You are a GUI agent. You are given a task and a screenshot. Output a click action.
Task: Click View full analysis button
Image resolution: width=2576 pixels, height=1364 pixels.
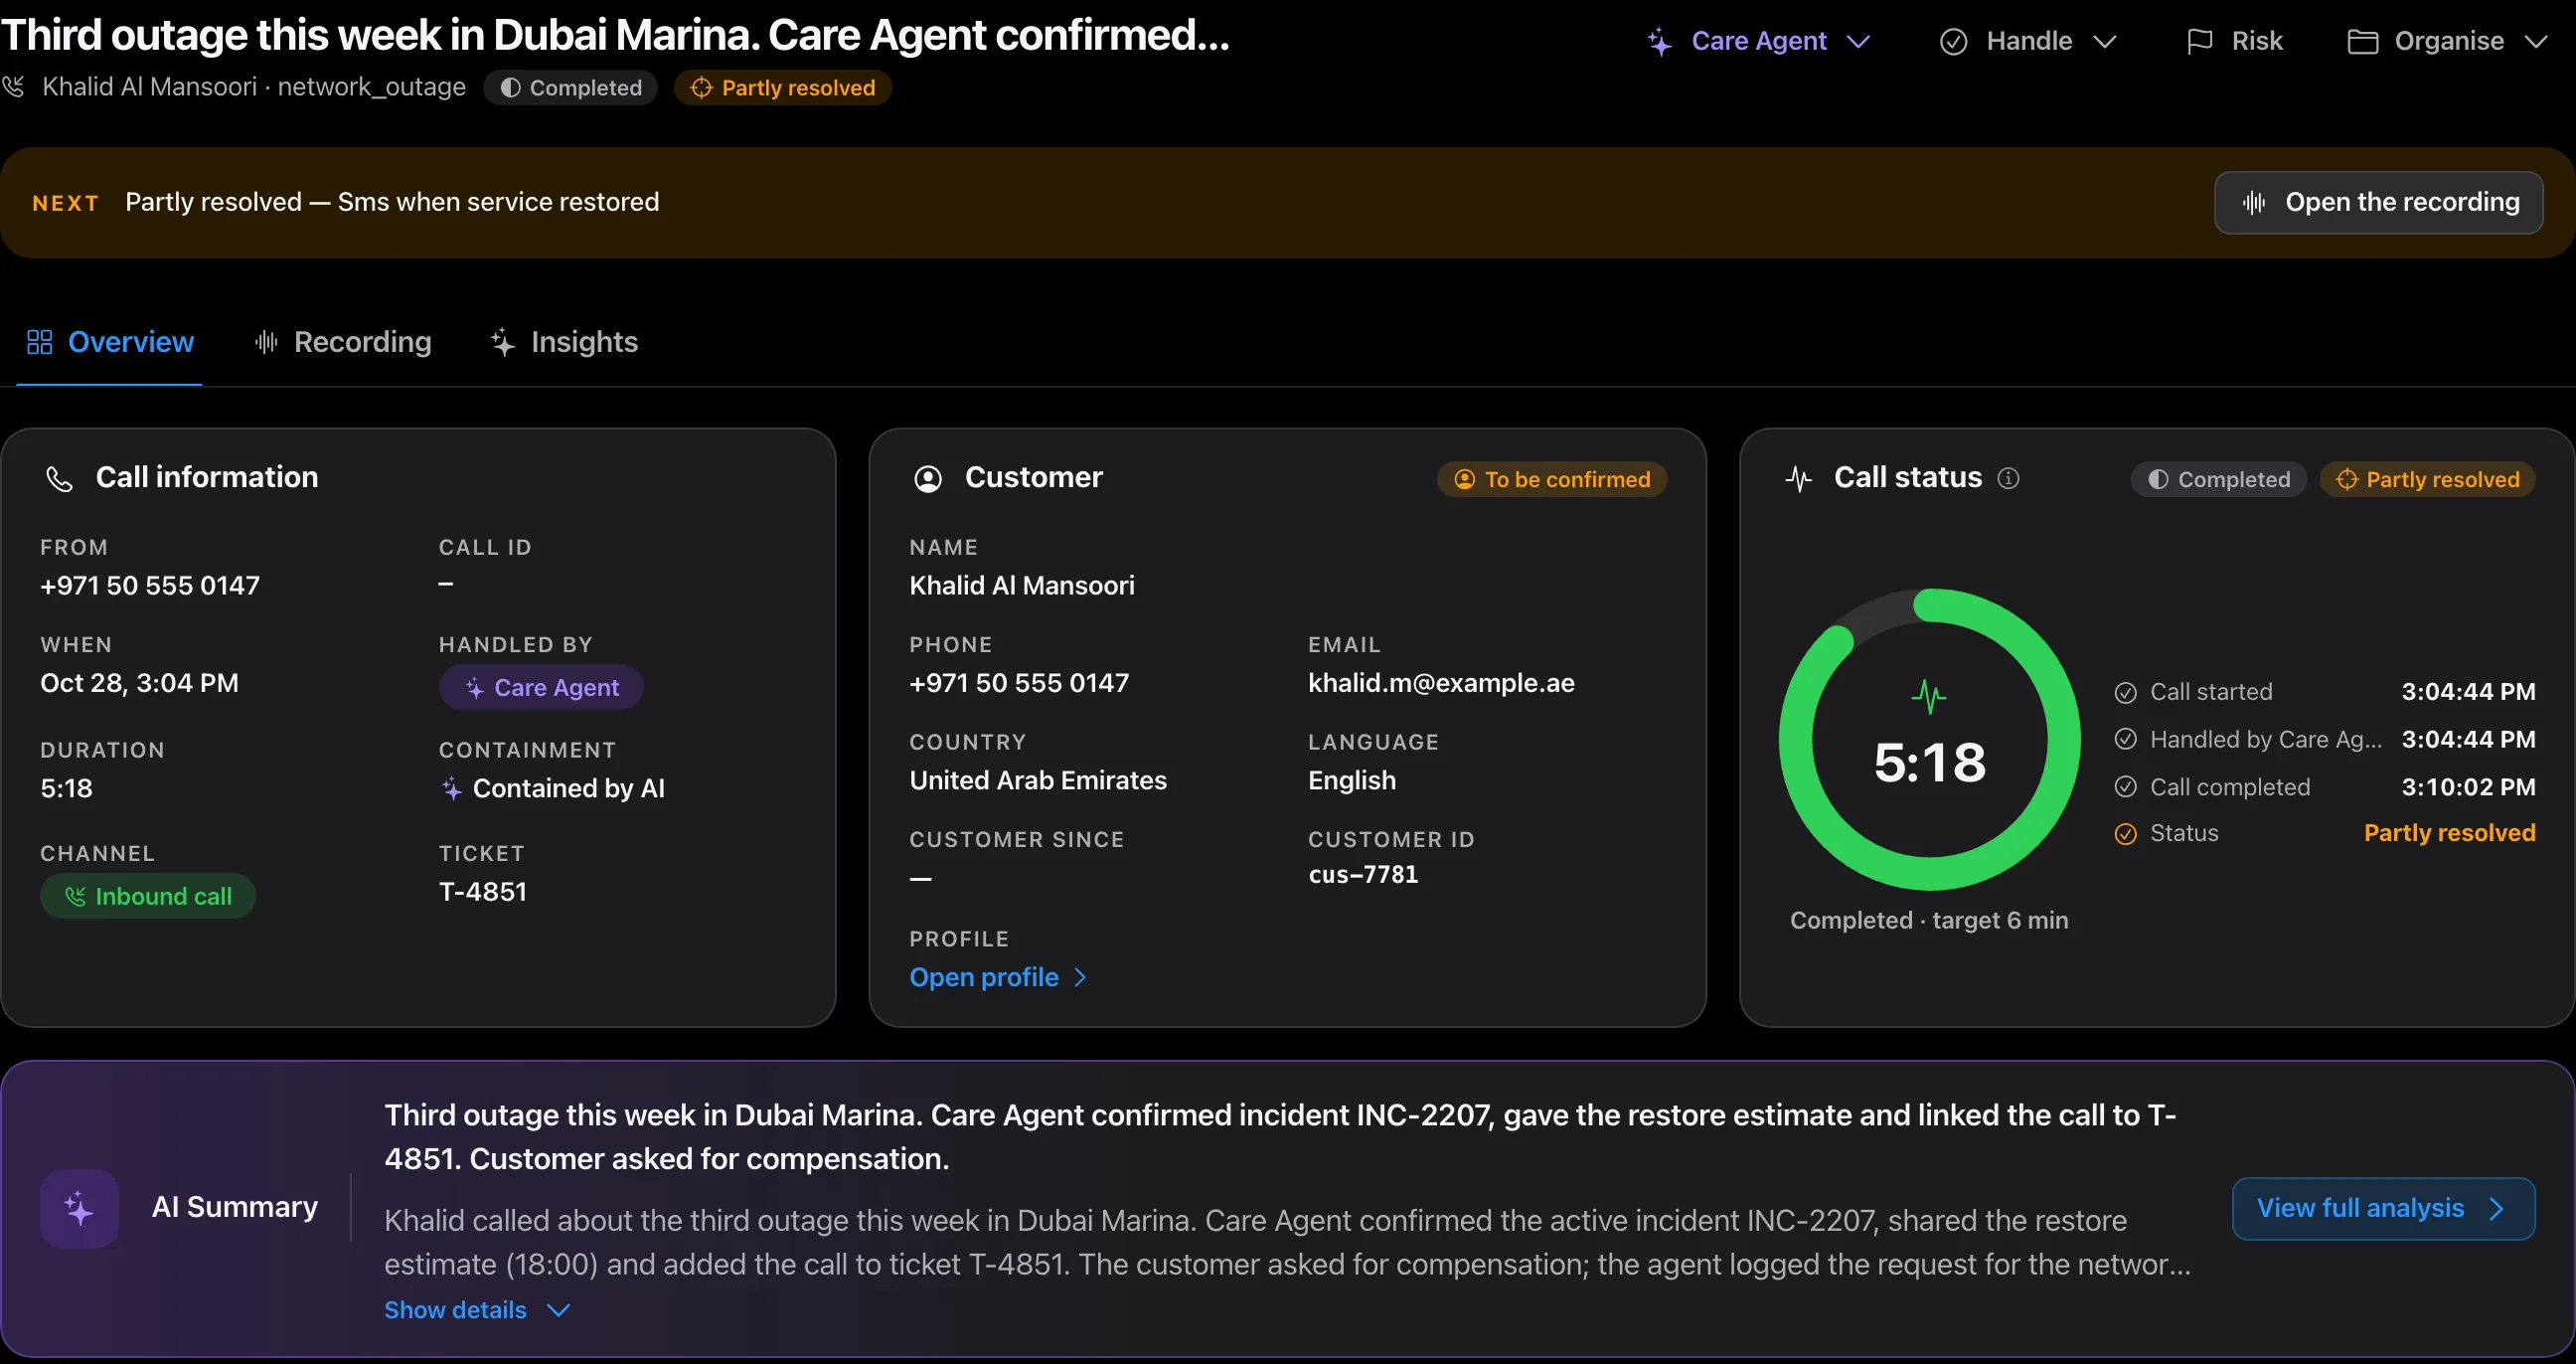2383,1208
